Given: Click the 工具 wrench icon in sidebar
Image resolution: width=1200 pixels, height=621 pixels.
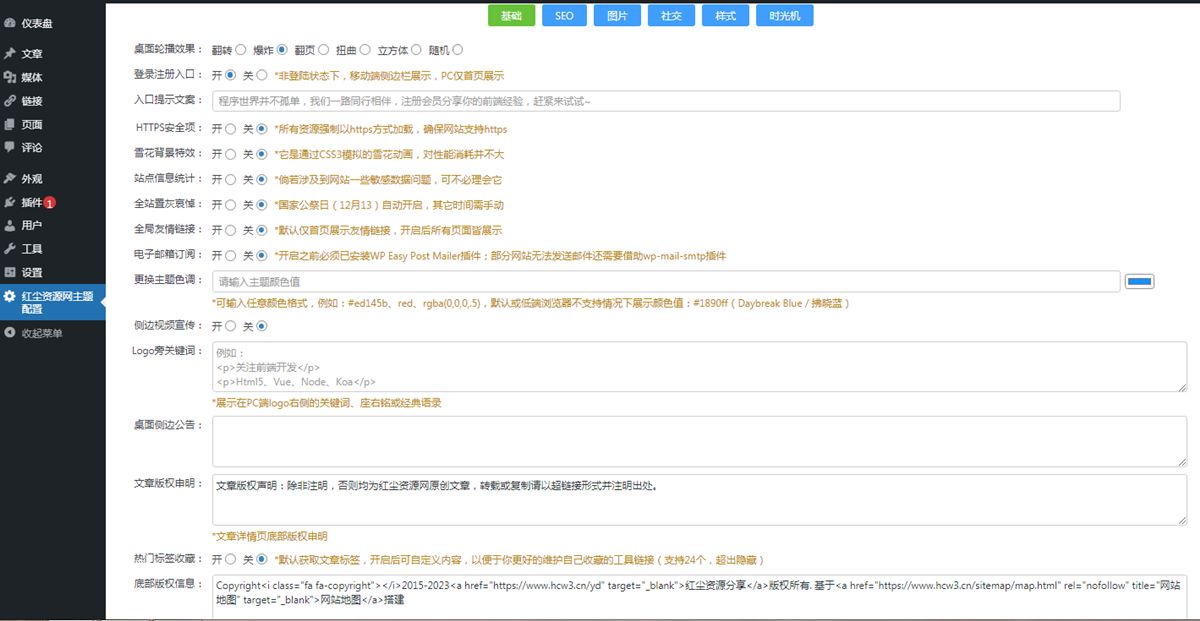Looking at the screenshot, I should (10, 249).
